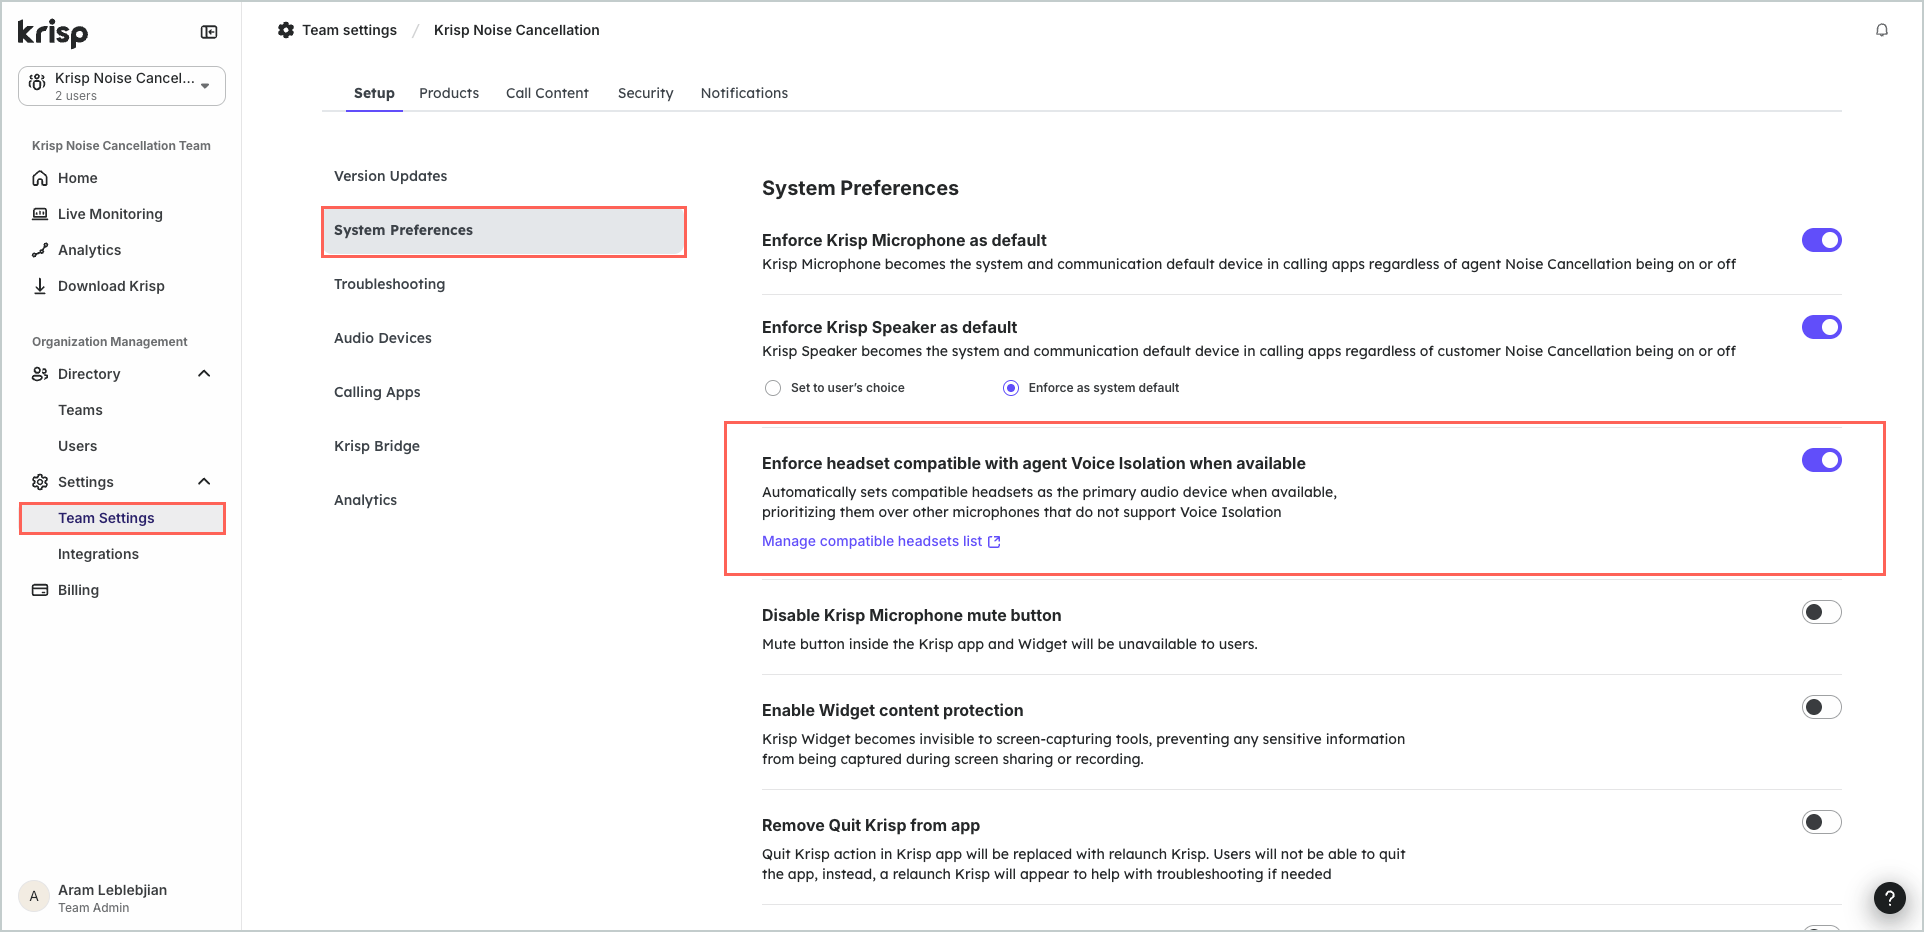Select Audio Devices in setup list
The image size is (1924, 932).
pos(383,338)
